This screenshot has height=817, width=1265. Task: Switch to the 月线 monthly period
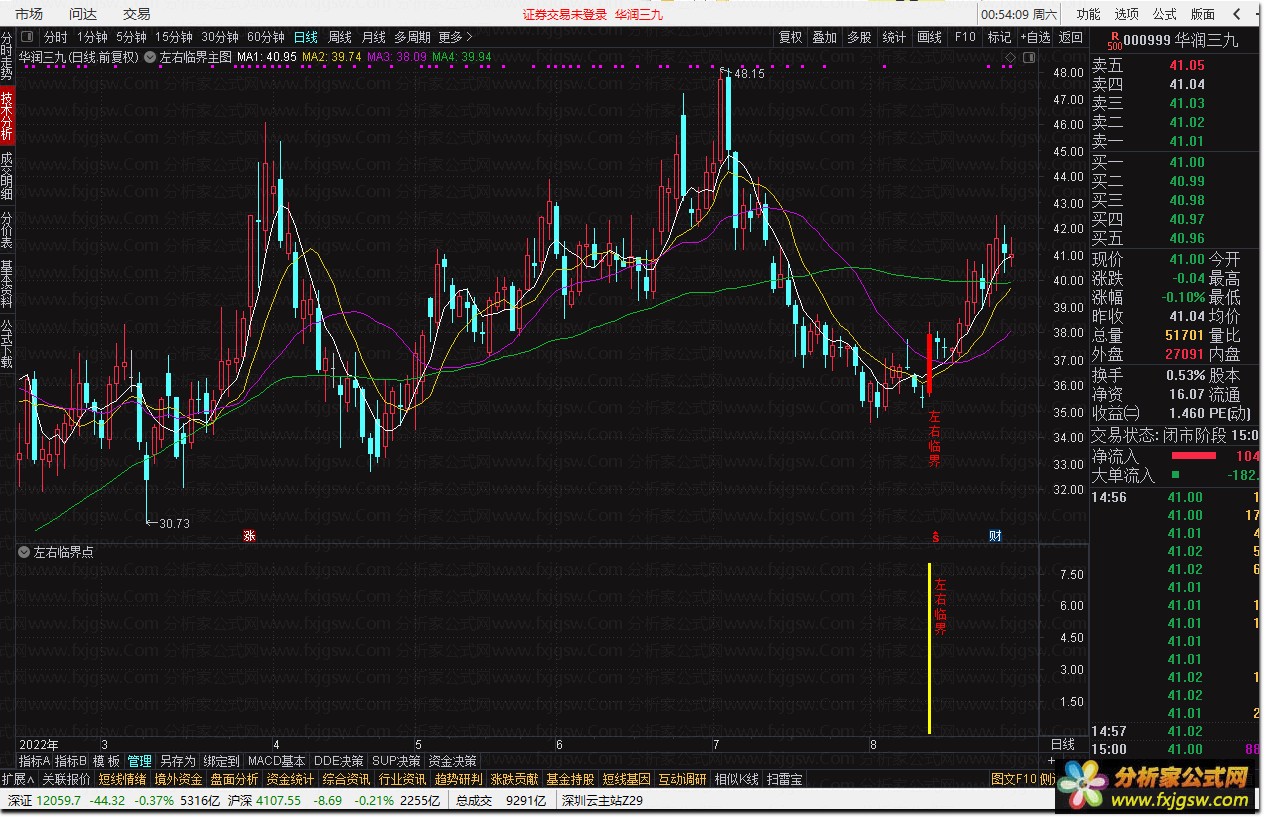374,37
